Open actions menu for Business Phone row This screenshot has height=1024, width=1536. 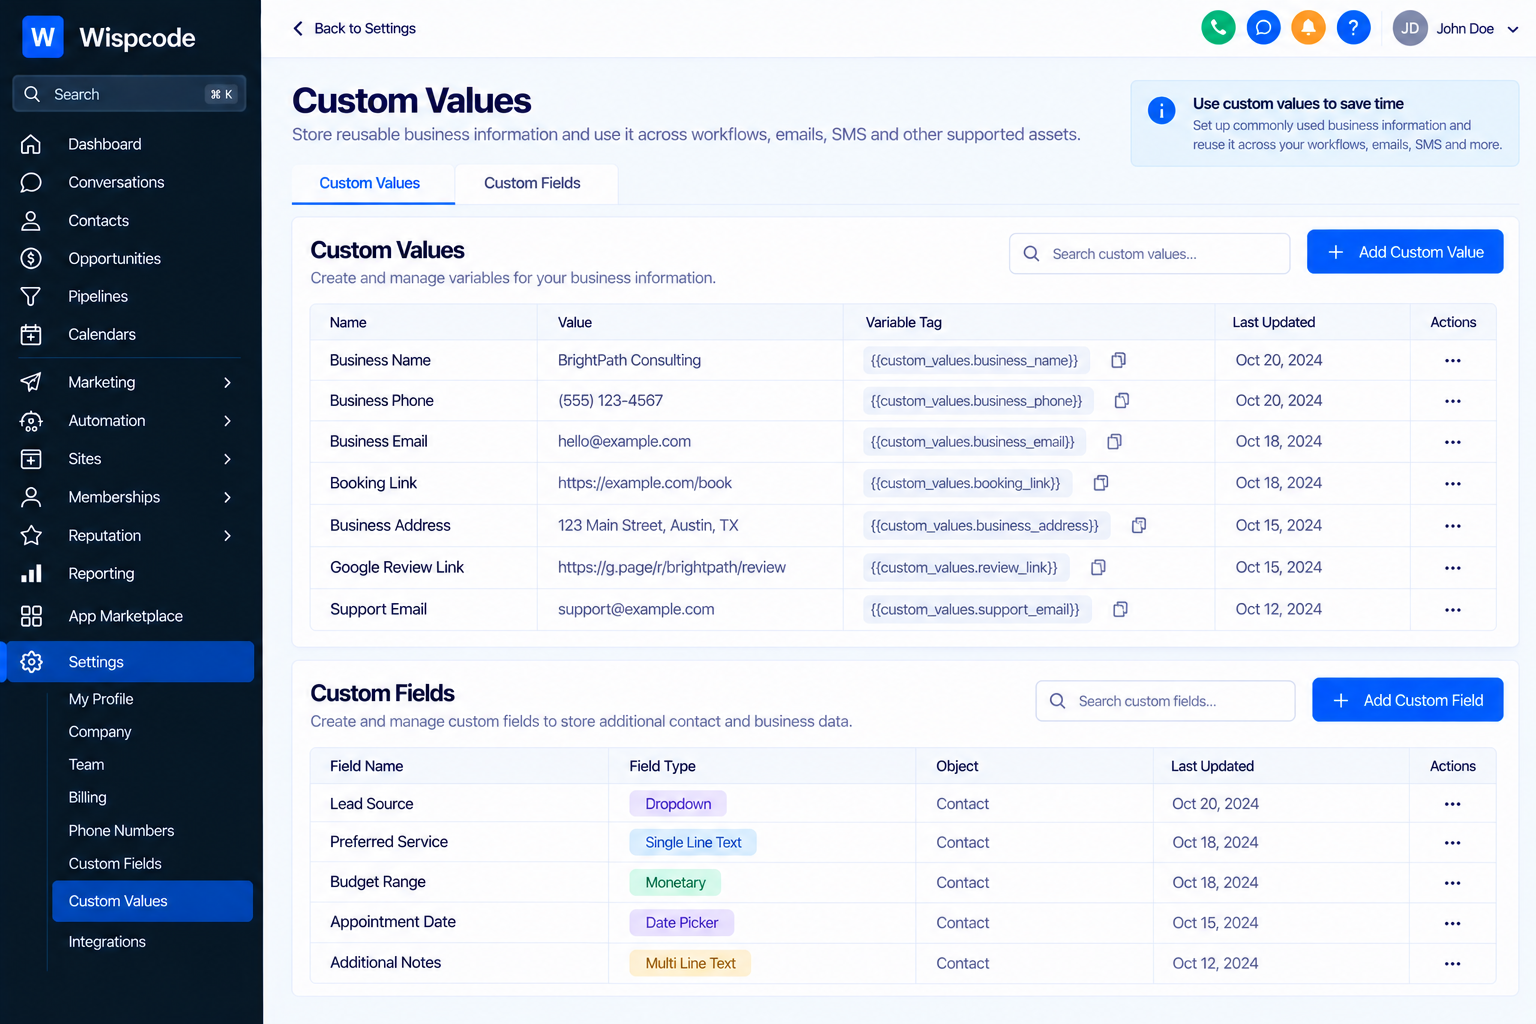coord(1453,401)
